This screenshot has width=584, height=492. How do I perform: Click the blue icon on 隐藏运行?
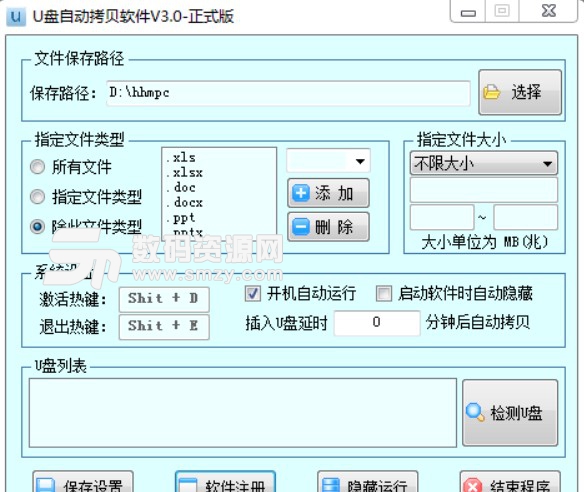coord(331,485)
